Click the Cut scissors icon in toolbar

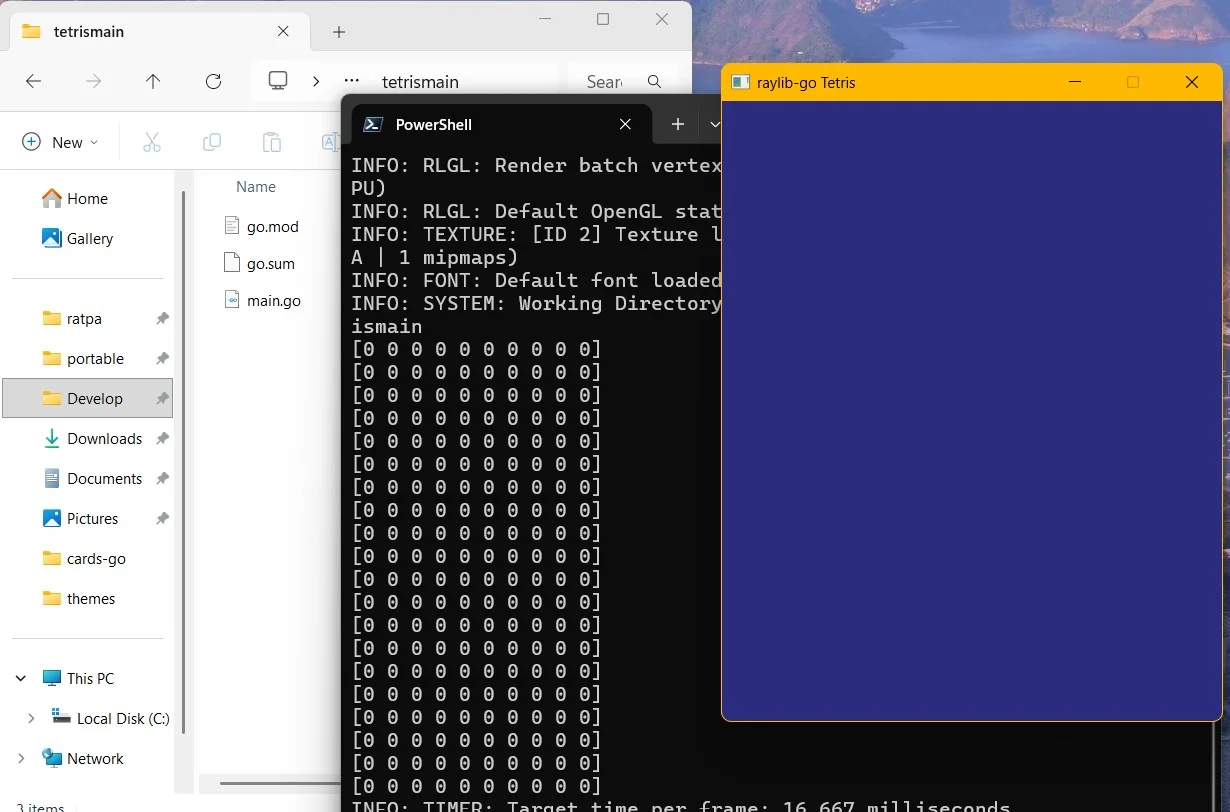pyautogui.click(x=152, y=142)
